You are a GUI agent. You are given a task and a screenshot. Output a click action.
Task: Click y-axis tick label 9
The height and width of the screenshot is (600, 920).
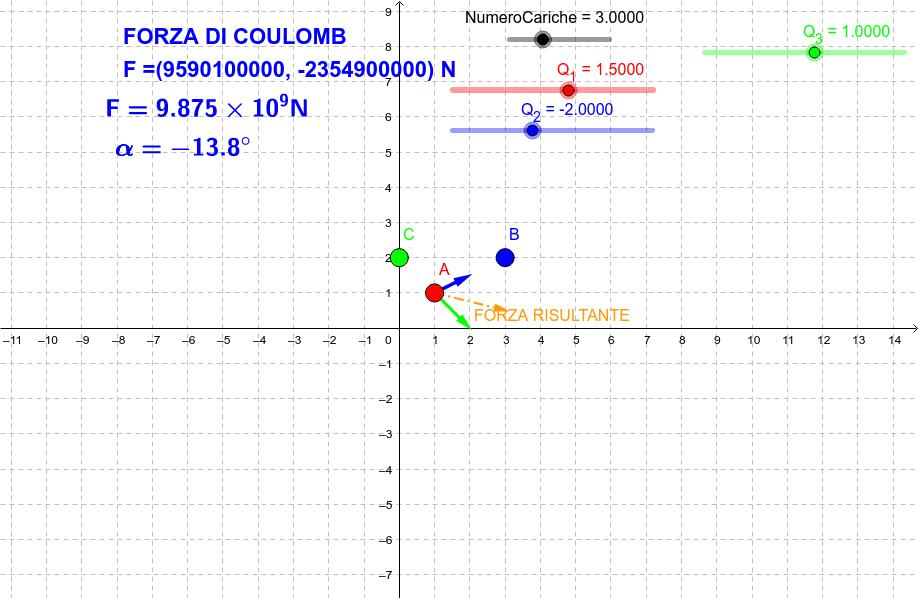(388, 11)
